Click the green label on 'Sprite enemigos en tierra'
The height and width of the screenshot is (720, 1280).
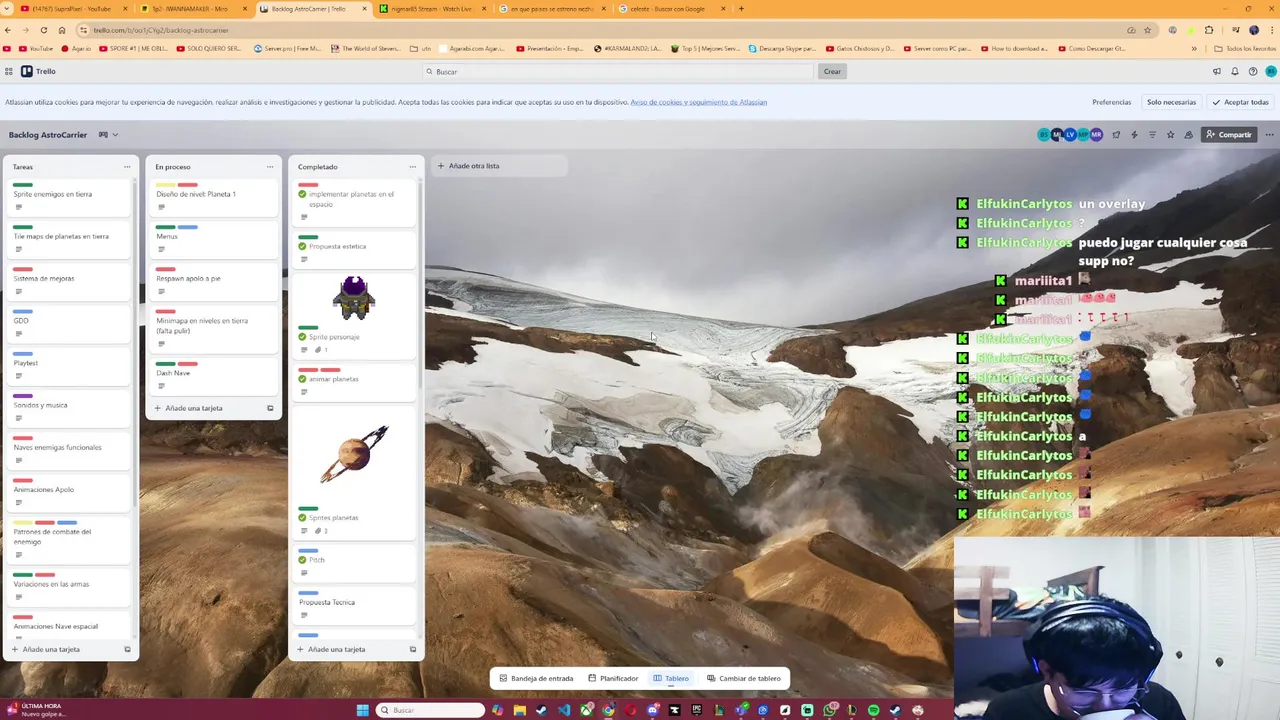coord(22,185)
